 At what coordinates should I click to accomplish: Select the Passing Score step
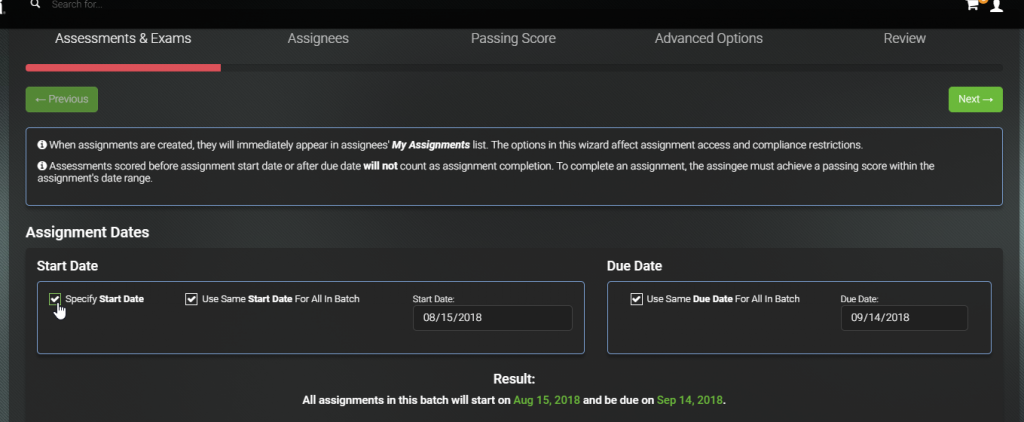513,39
